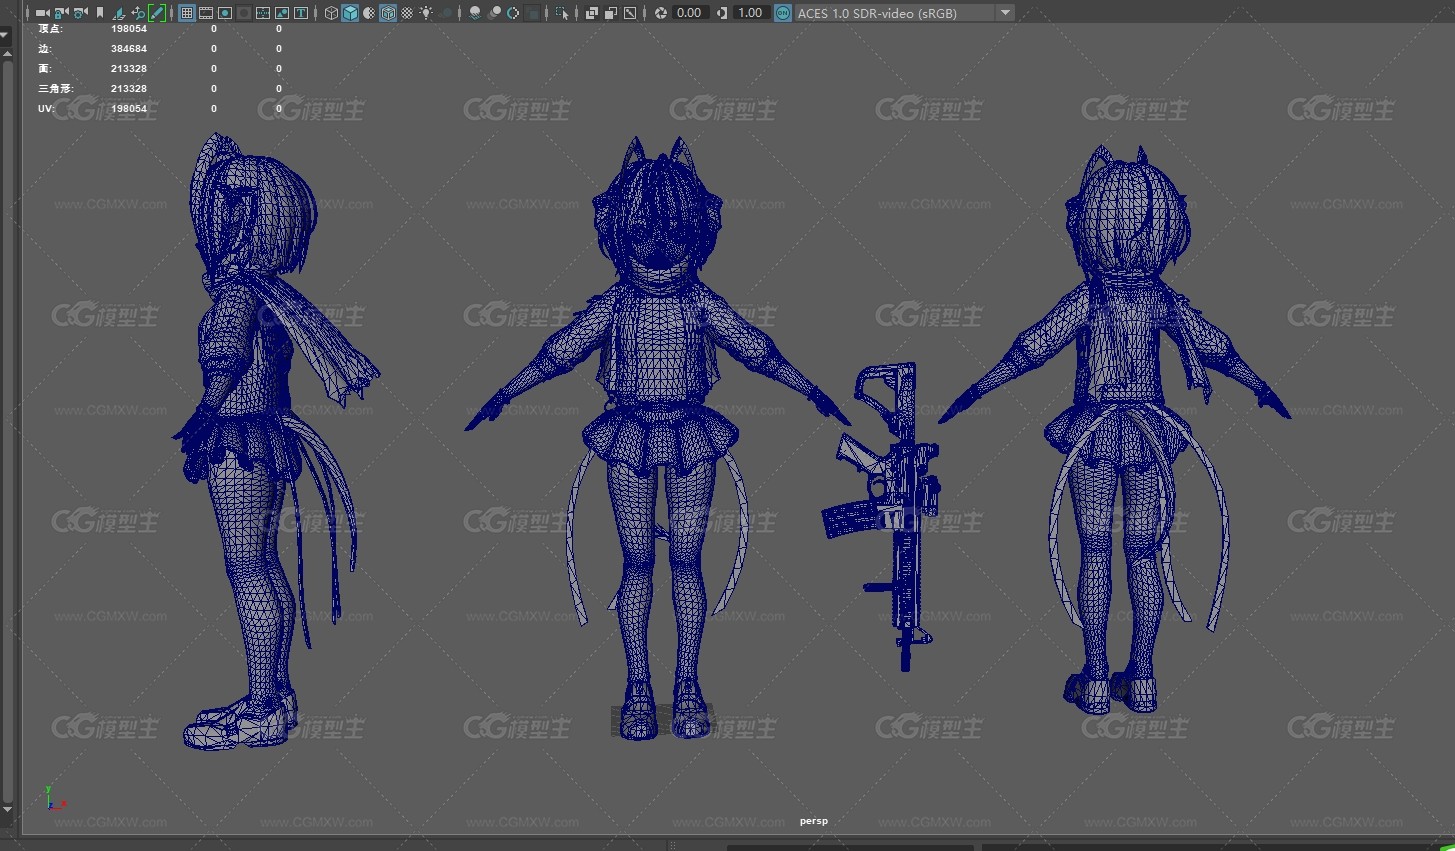This screenshot has height=851, width=1455.
Task: Select Smooth Shade All blue cube
Action: tap(350, 13)
